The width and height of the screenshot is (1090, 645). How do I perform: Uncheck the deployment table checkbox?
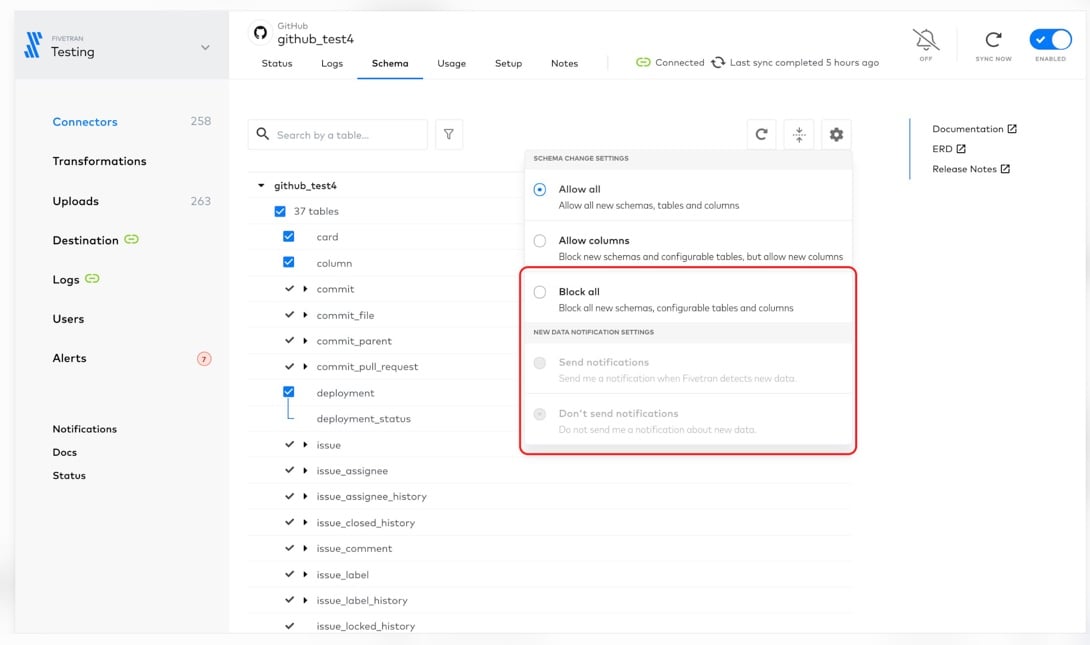[288, 392]
